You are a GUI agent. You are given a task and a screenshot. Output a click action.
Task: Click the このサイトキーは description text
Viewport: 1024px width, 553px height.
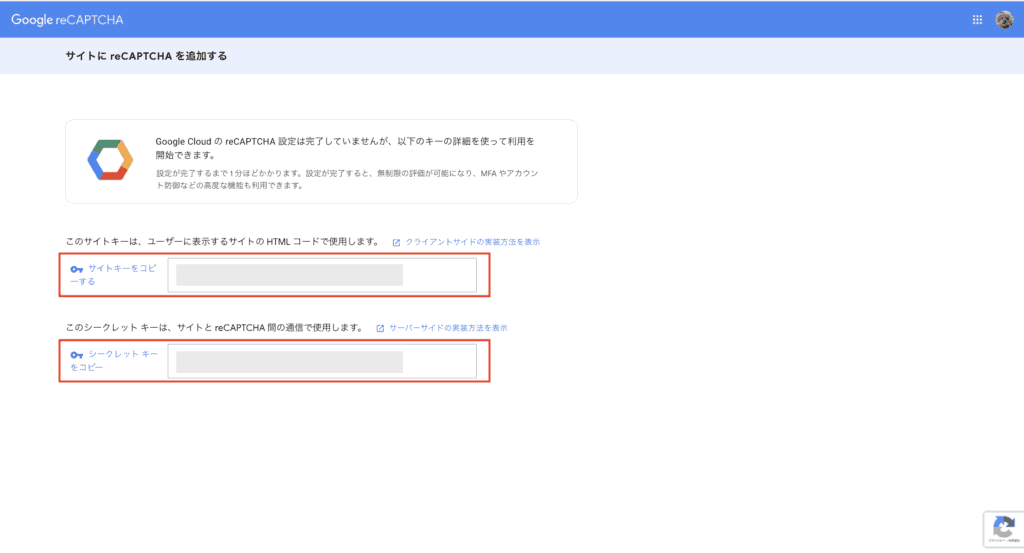(x=222, y=242)
